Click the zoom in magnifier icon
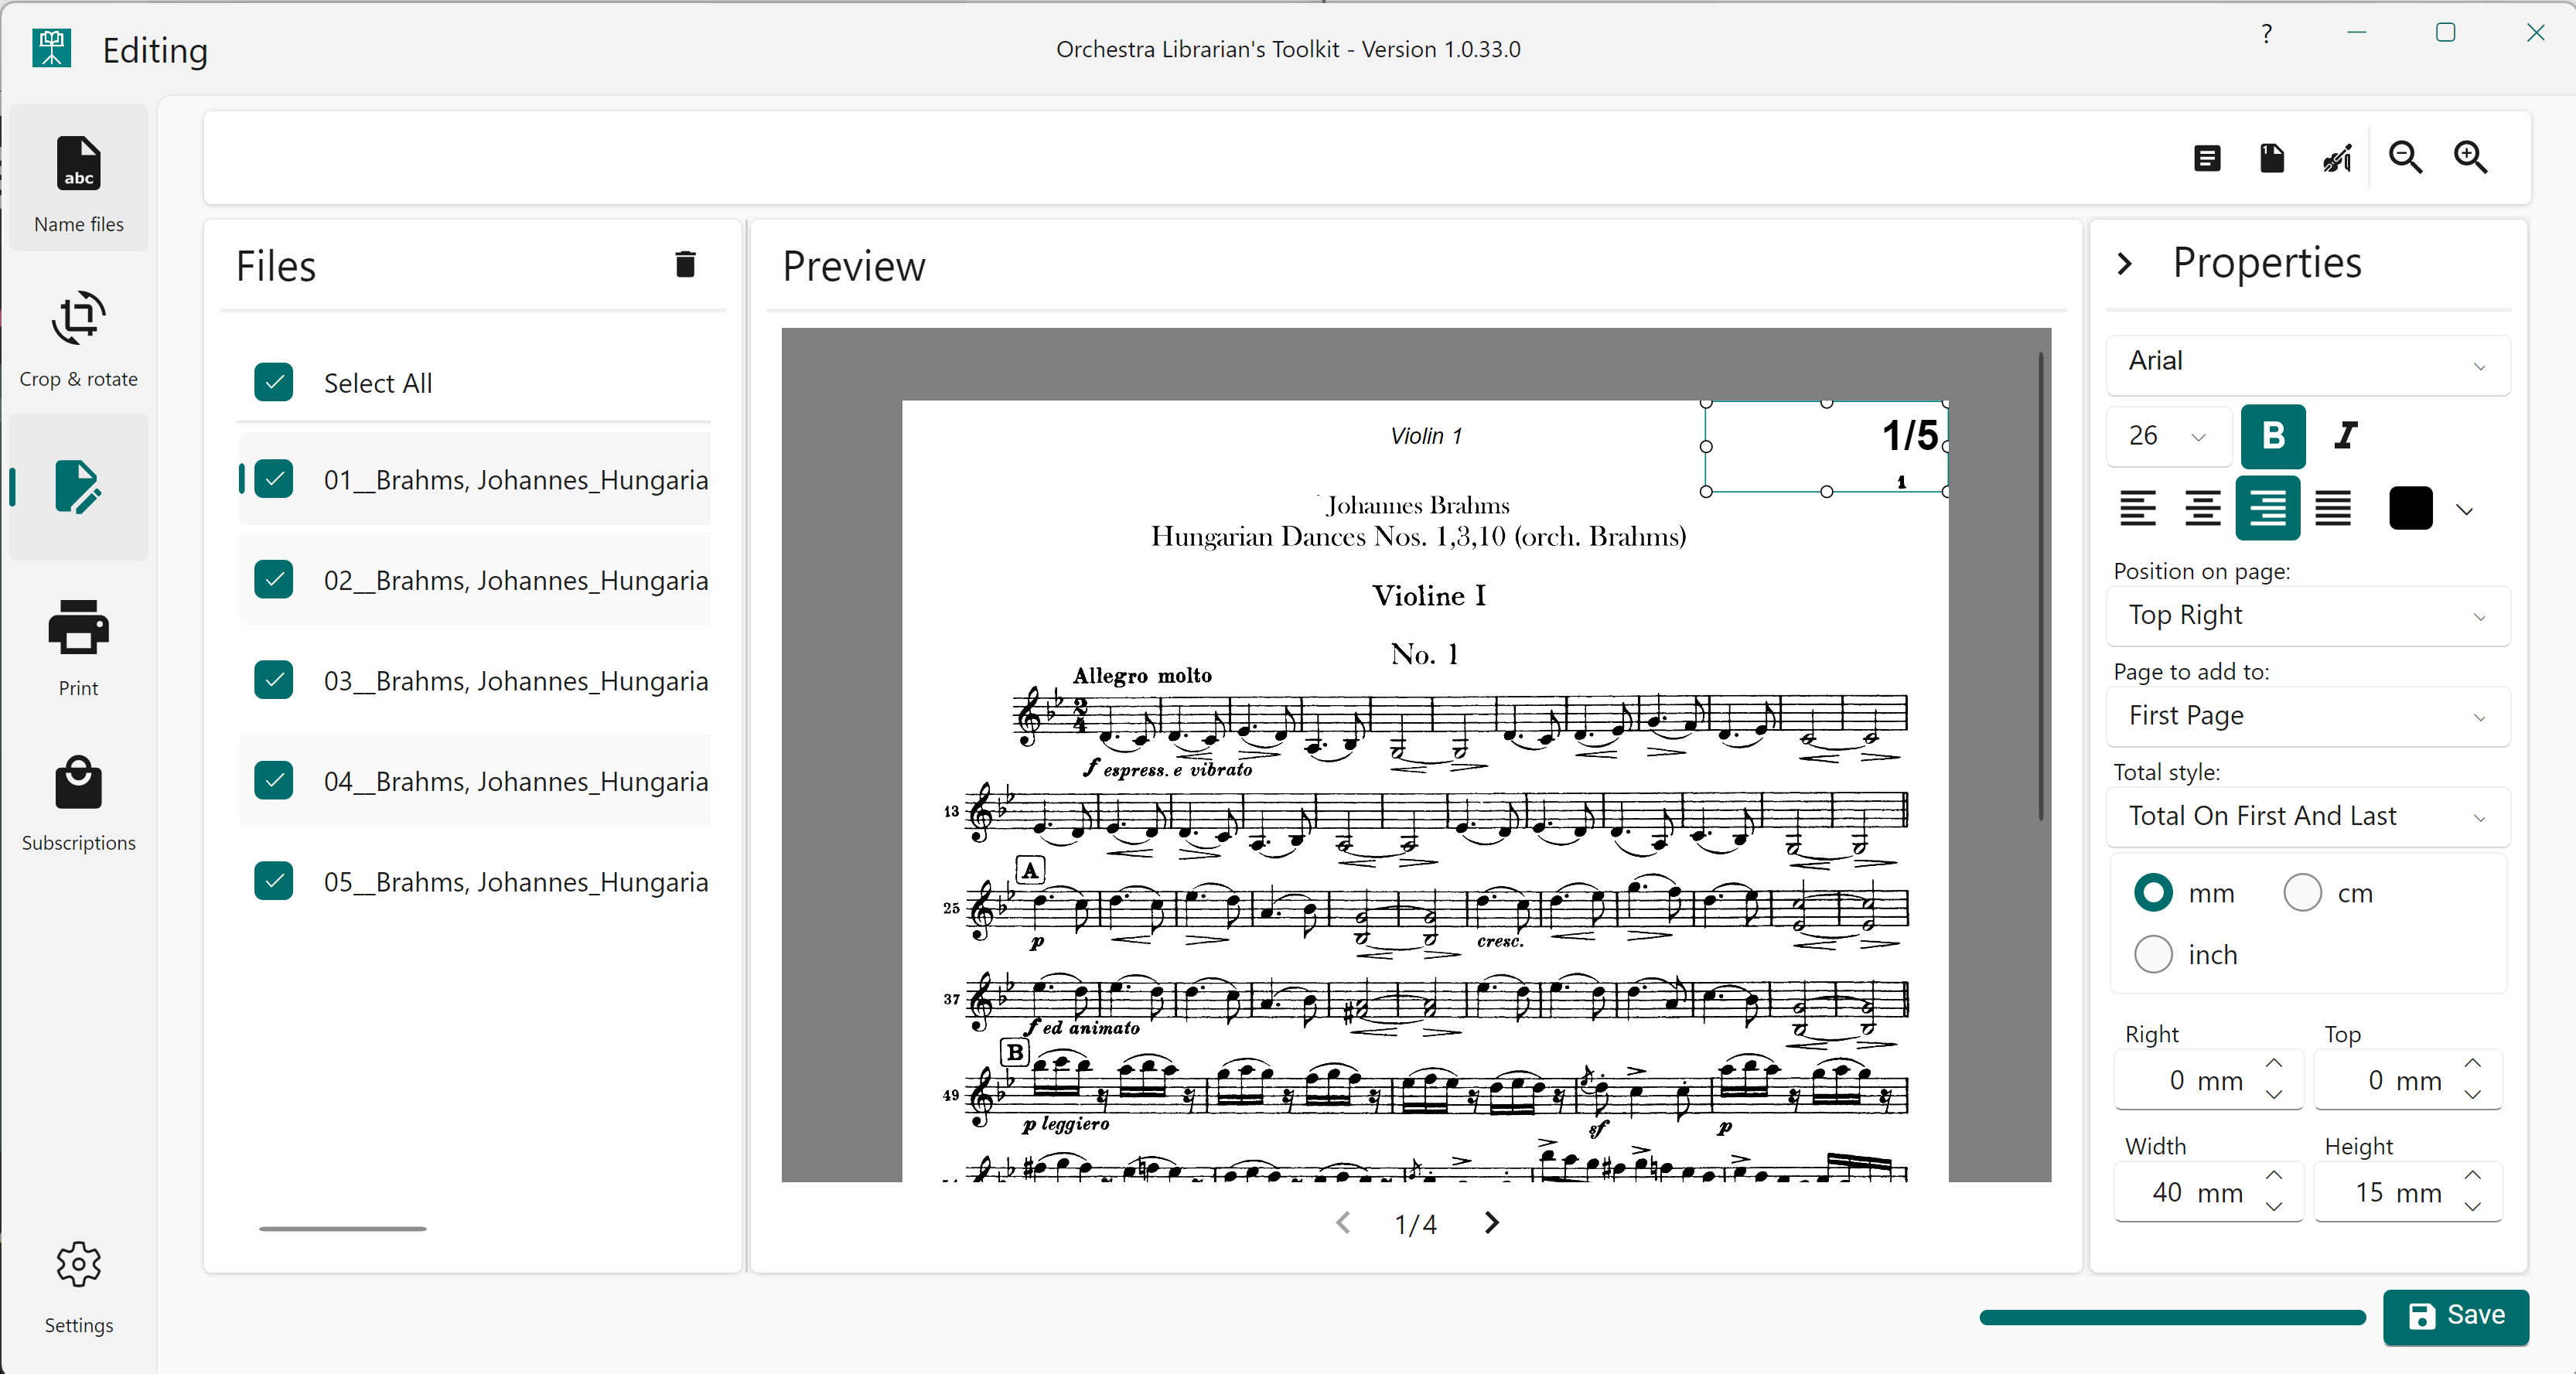 pyautogui.click(x=2470, y=158)
